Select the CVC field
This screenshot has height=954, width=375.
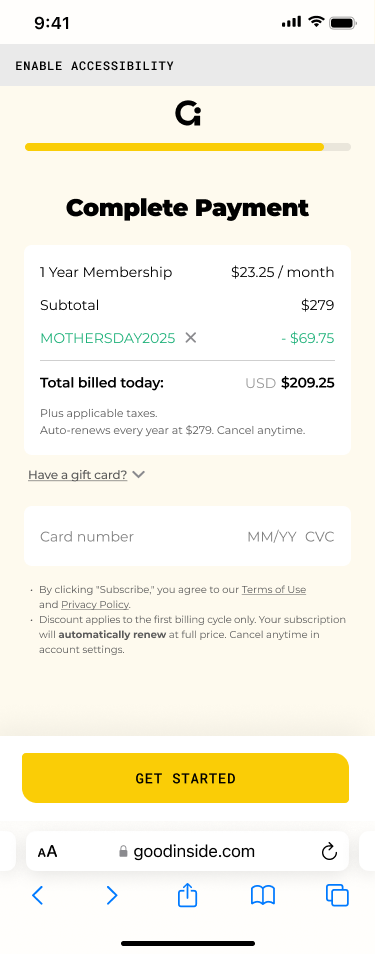(320, 537)
